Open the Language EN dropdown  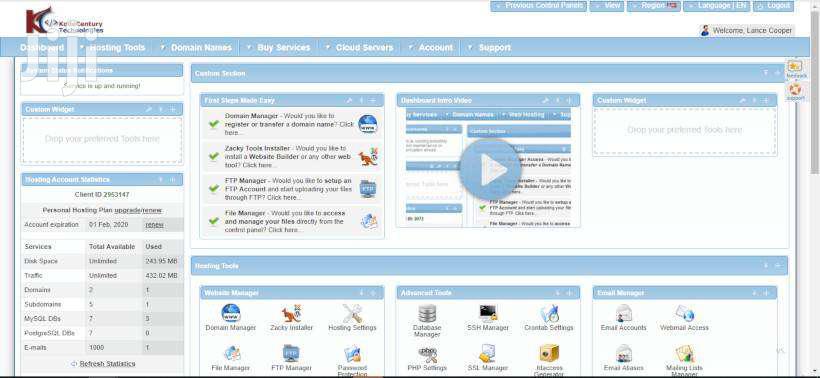point(716,6)
